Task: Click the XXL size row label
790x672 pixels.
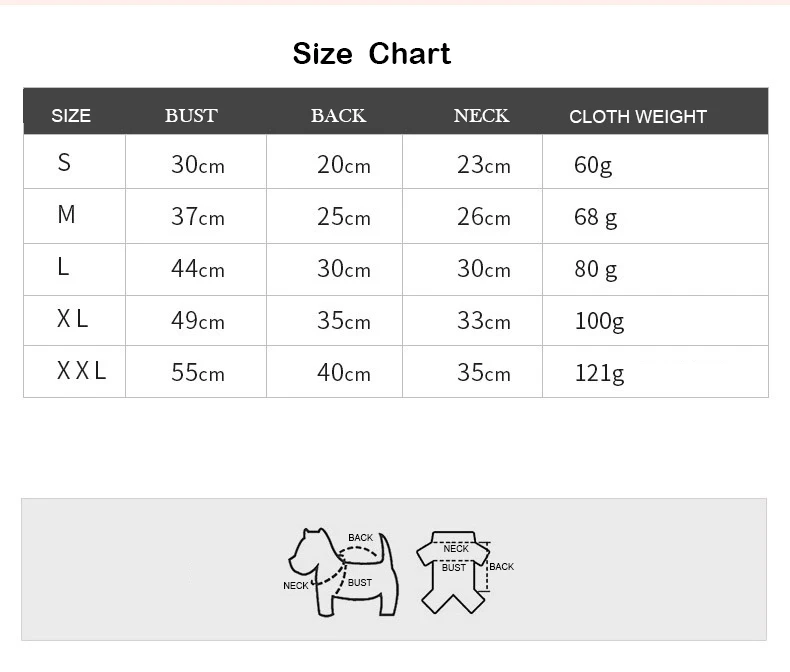Action: pos(81,371)
